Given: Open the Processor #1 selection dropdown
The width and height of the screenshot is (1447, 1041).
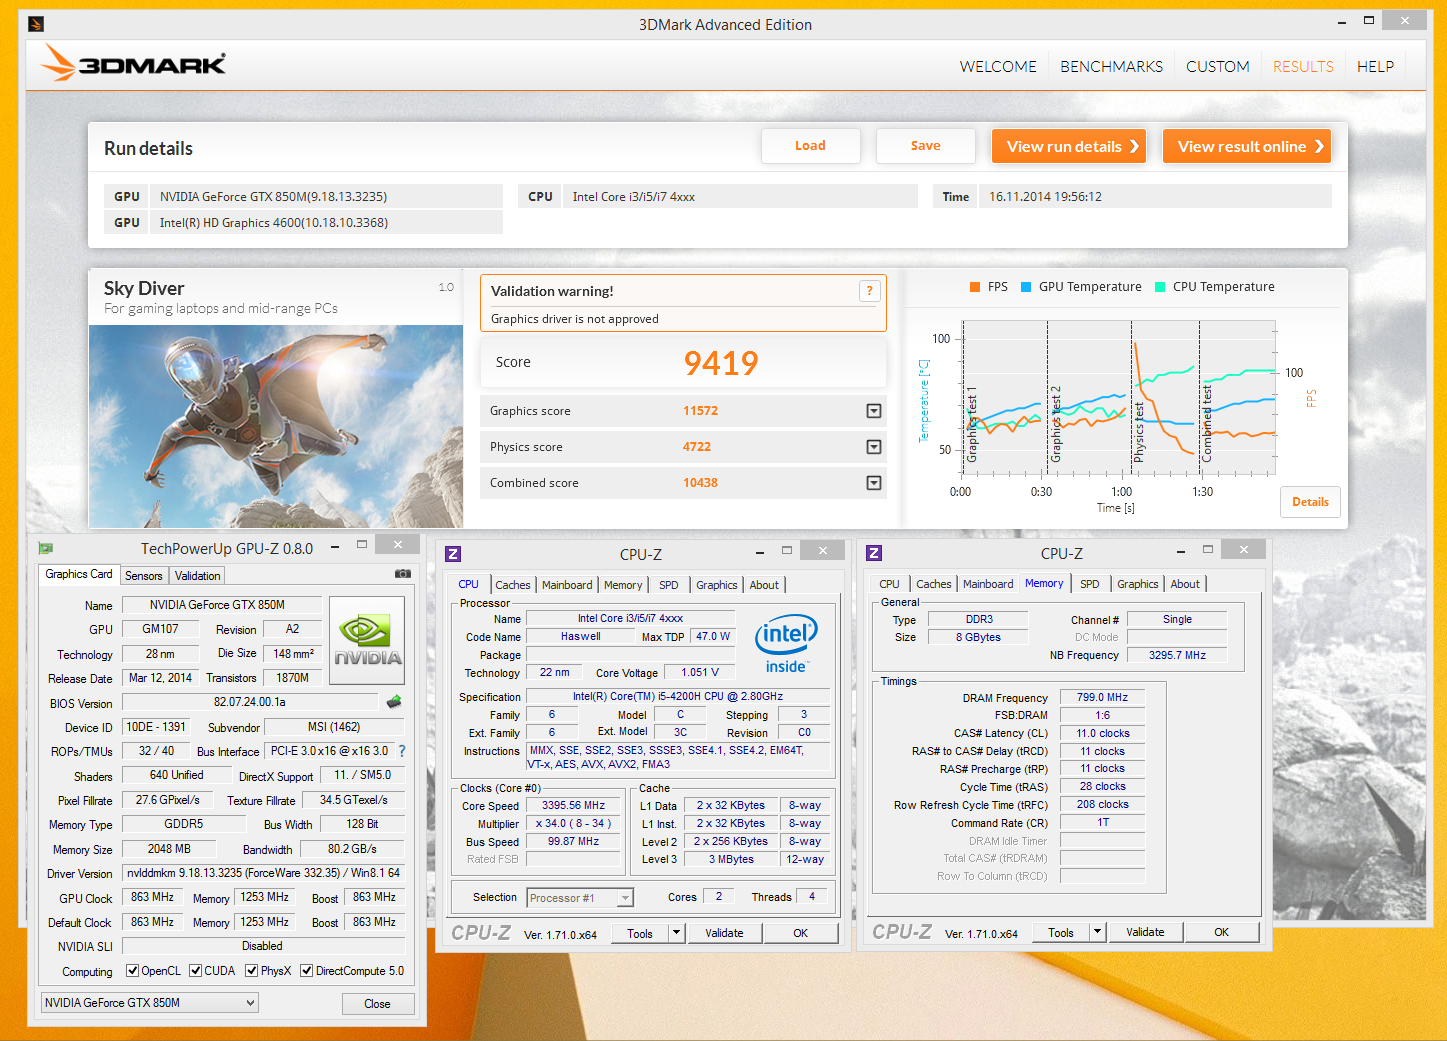Looking at the screenshot, I should click(580, 898).
